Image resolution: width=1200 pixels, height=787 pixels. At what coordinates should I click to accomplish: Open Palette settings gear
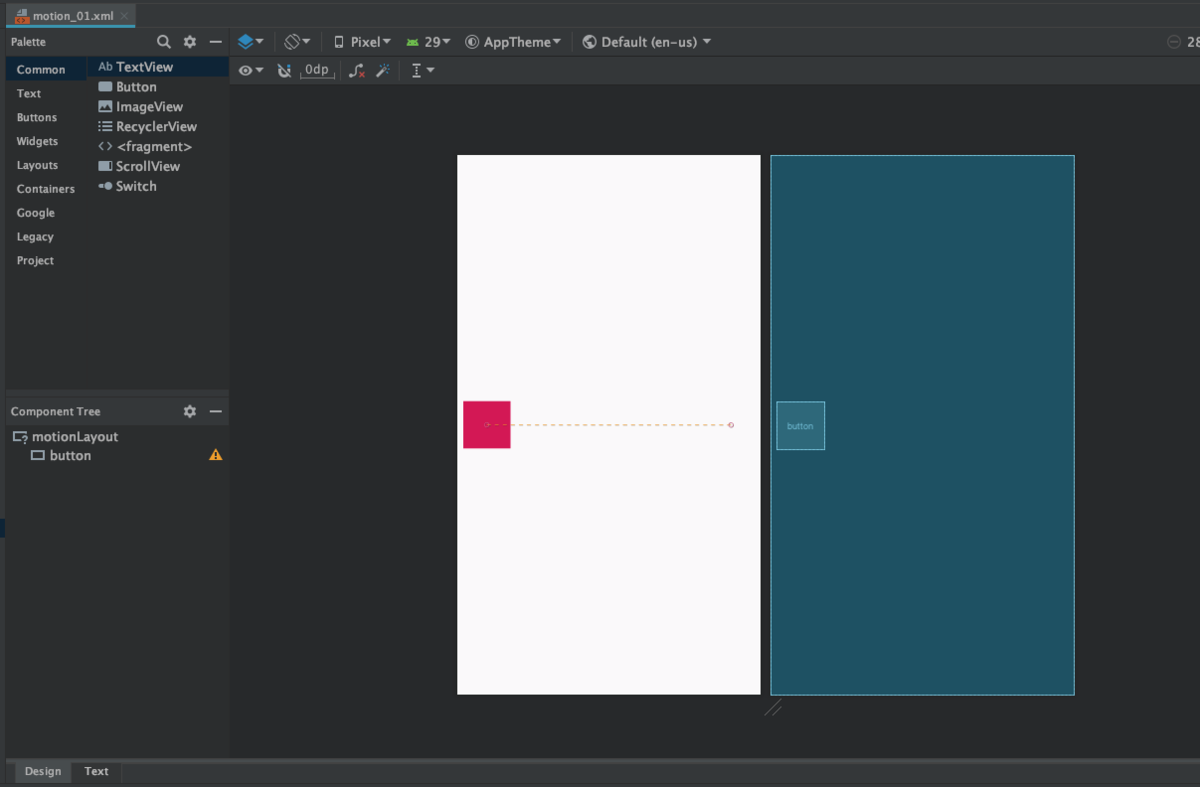pos(190,42)
